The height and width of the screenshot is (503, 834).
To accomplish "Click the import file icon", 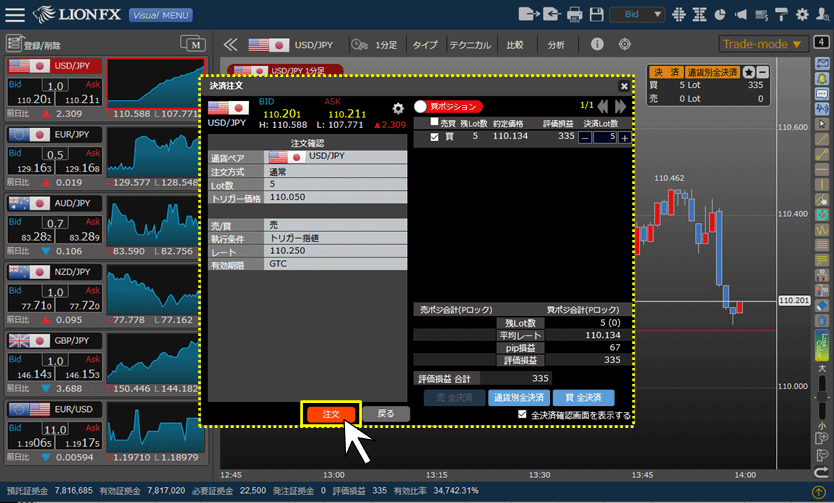I will 551,14.
